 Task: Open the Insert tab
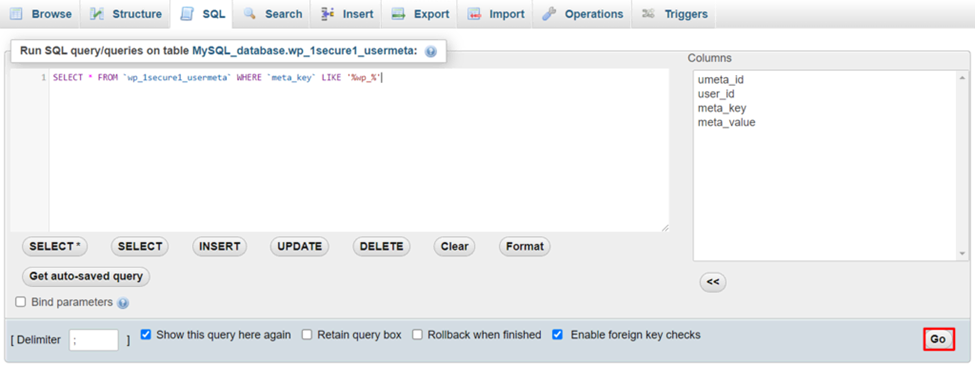pyautogui.click(x=348, y=14)
